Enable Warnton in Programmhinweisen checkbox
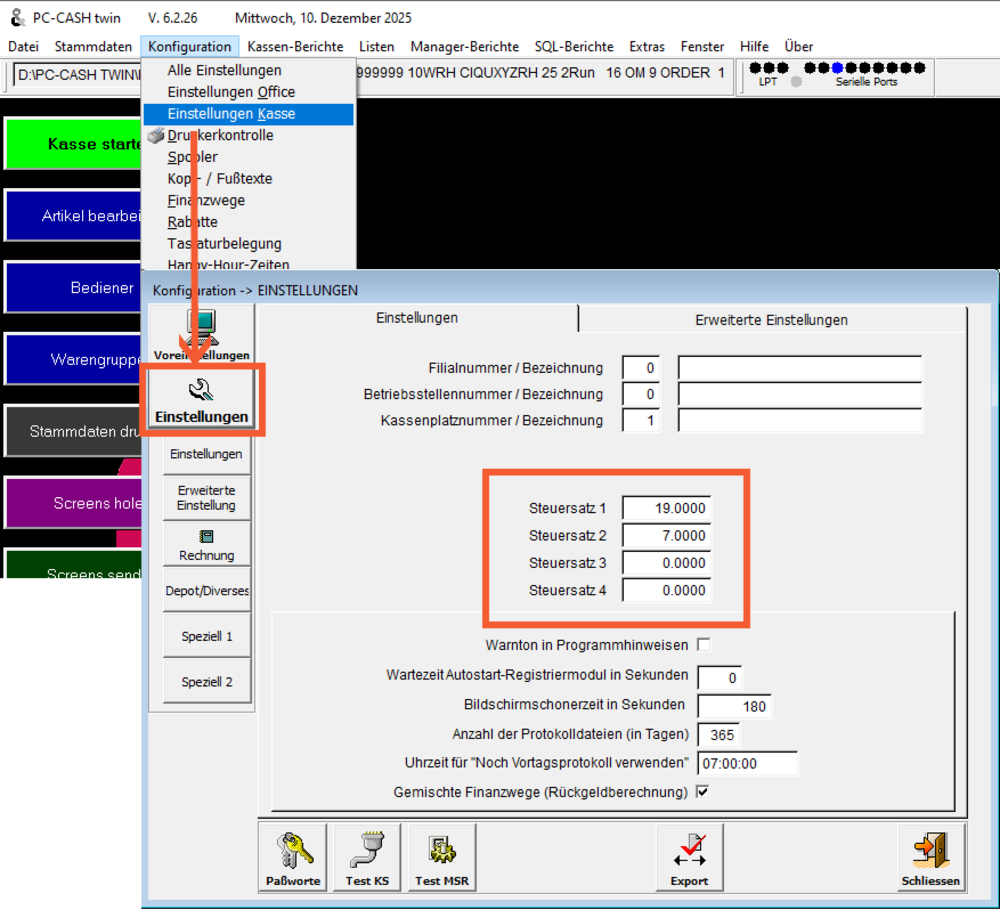This screenshot has height=910, width=1000. (x=704, y=645)
